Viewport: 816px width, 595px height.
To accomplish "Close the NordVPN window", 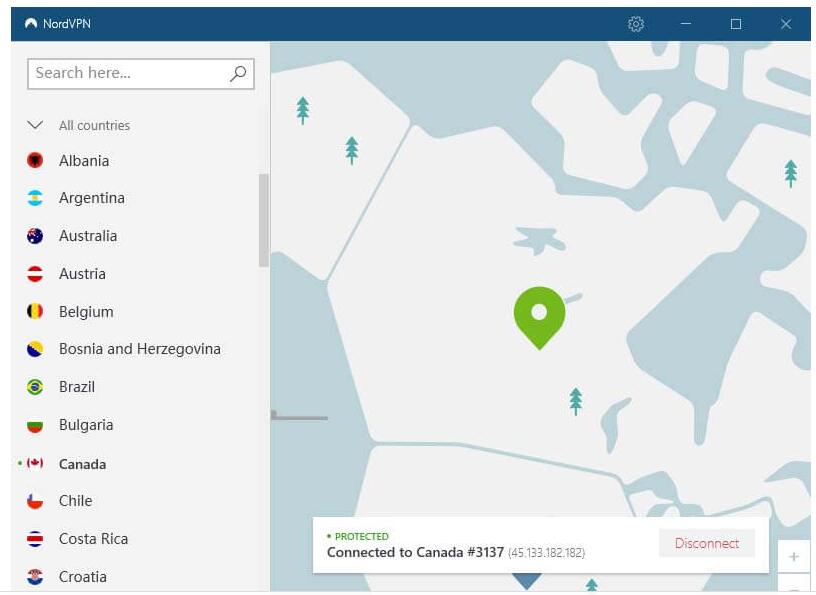I will click(x=786, y=24).
